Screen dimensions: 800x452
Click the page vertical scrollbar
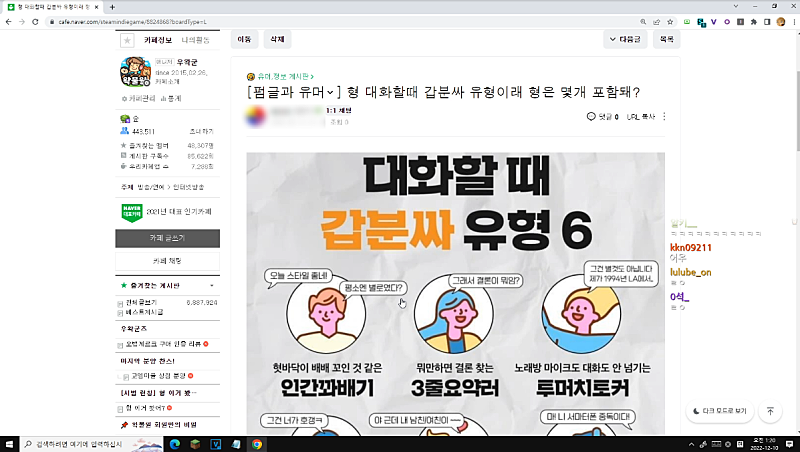797,111
